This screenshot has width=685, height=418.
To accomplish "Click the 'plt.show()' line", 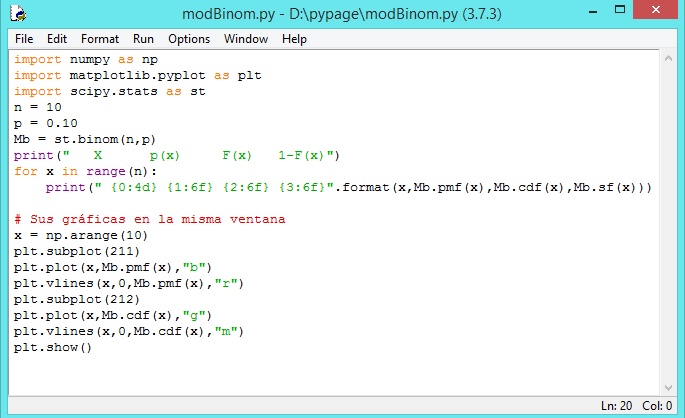I will [x=53, y=348].
